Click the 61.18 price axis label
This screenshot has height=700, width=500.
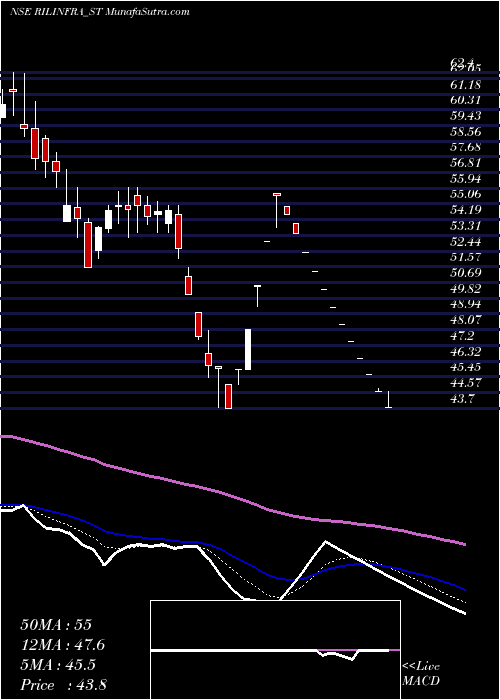[x=466, y=84]
